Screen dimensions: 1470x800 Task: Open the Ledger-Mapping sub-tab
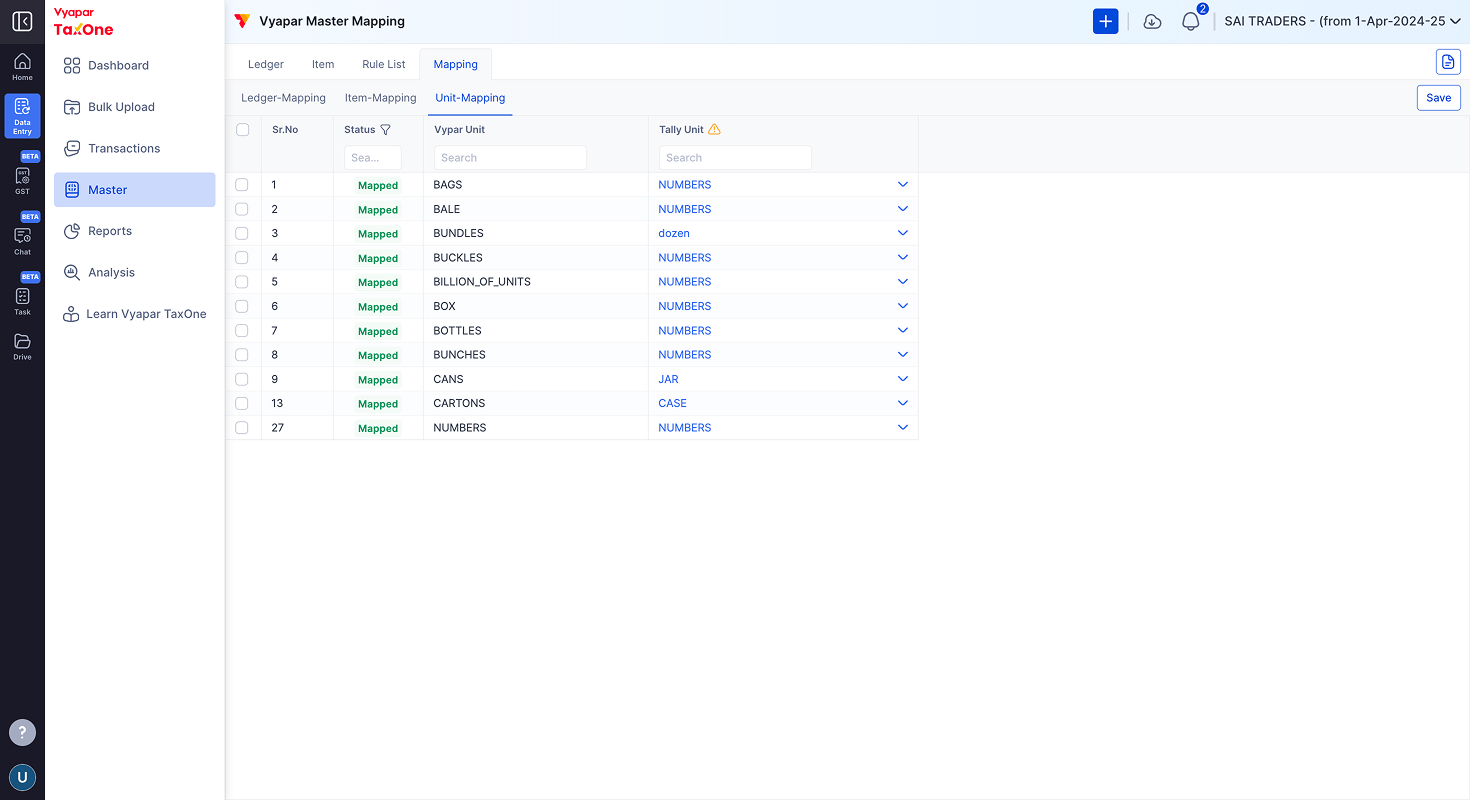(283, 98)
